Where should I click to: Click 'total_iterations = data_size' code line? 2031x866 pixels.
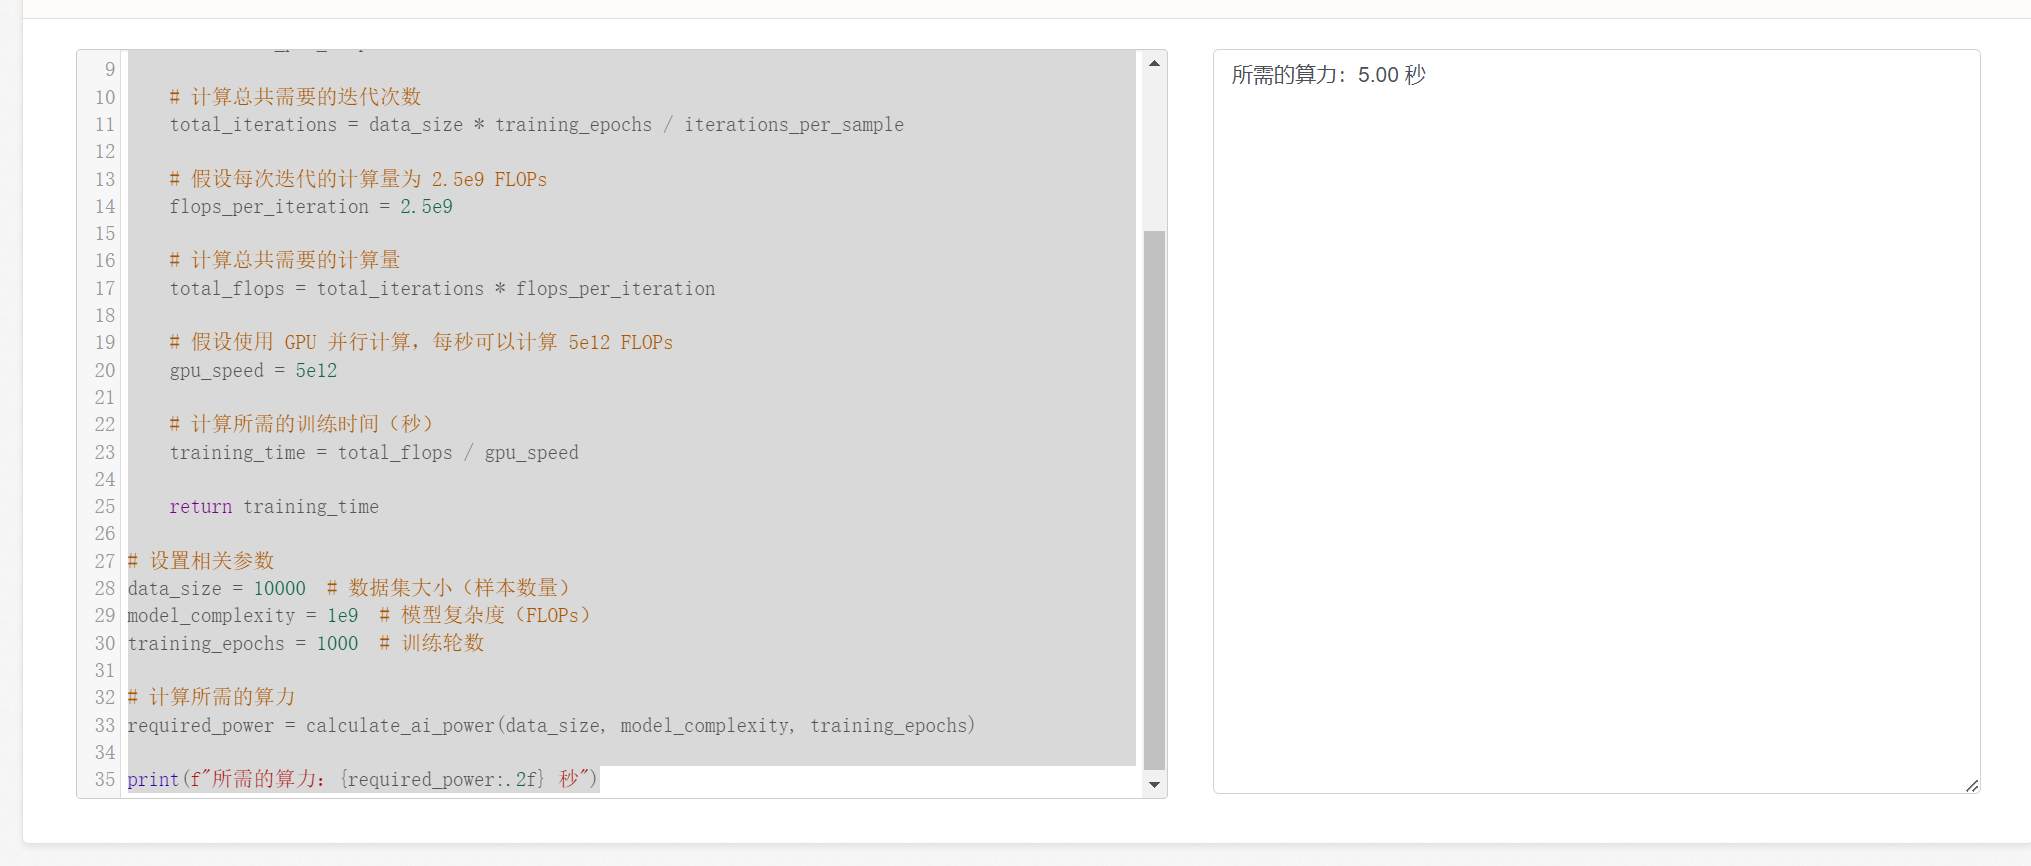pyautogui.click(x=536, y=125)
